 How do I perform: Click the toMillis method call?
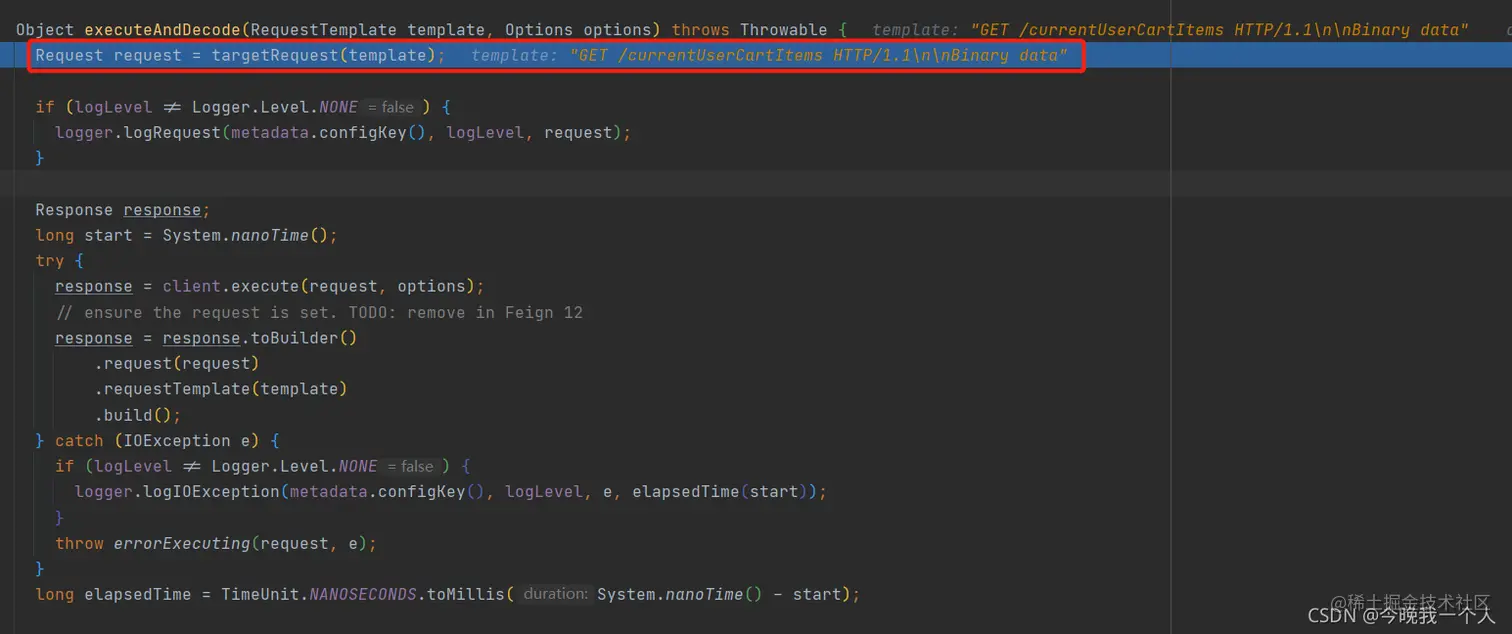(x=466, y=595)
